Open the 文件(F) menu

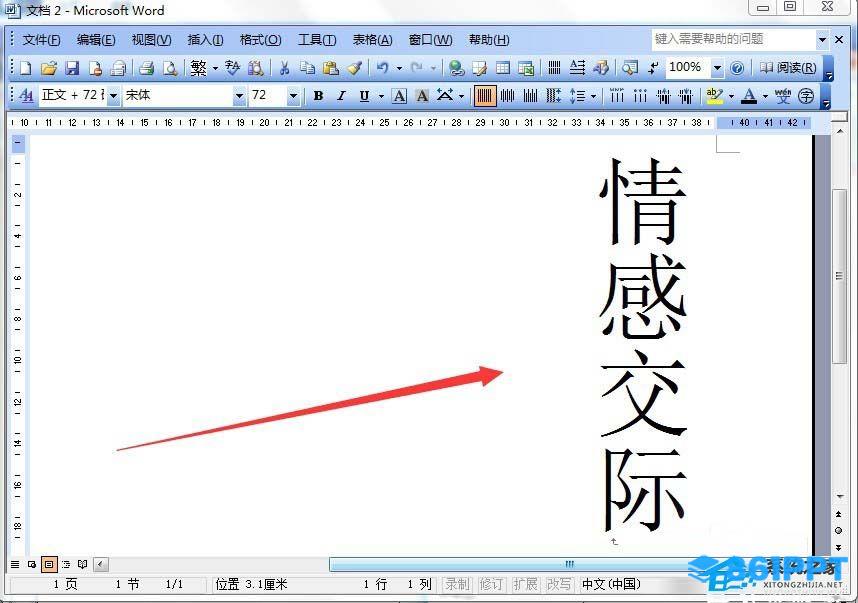click(41, 40)
